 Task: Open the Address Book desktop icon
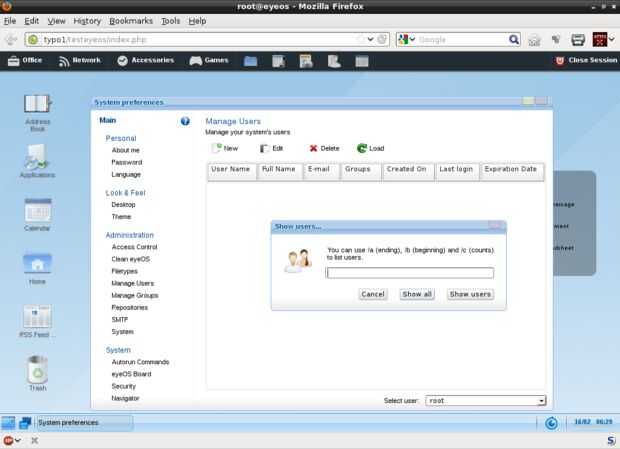(x=37, y=104)
